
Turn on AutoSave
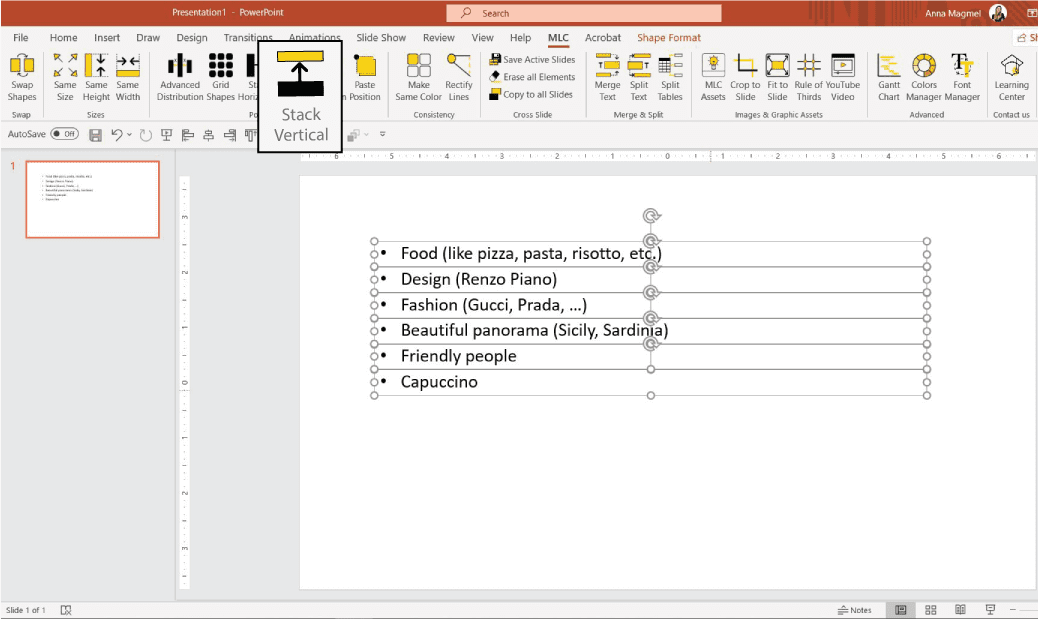coord(66,133)
